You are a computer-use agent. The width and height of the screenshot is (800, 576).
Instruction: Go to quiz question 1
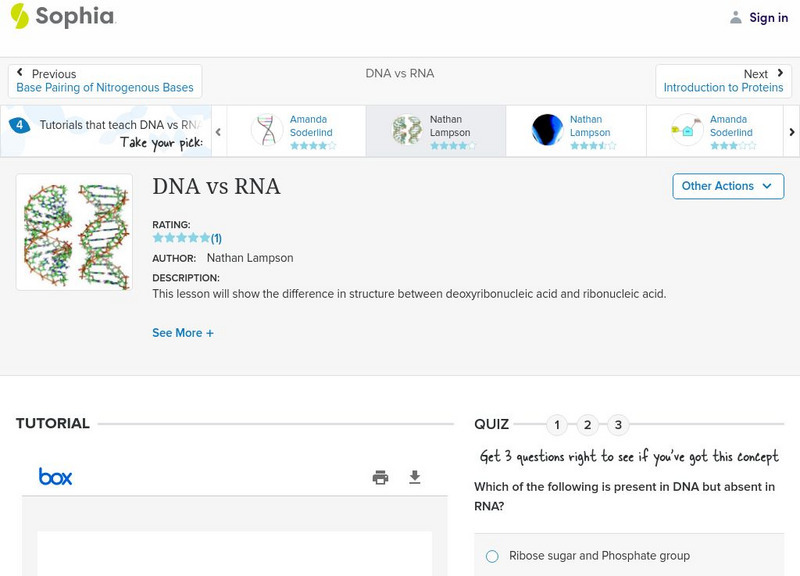[557, 425]
